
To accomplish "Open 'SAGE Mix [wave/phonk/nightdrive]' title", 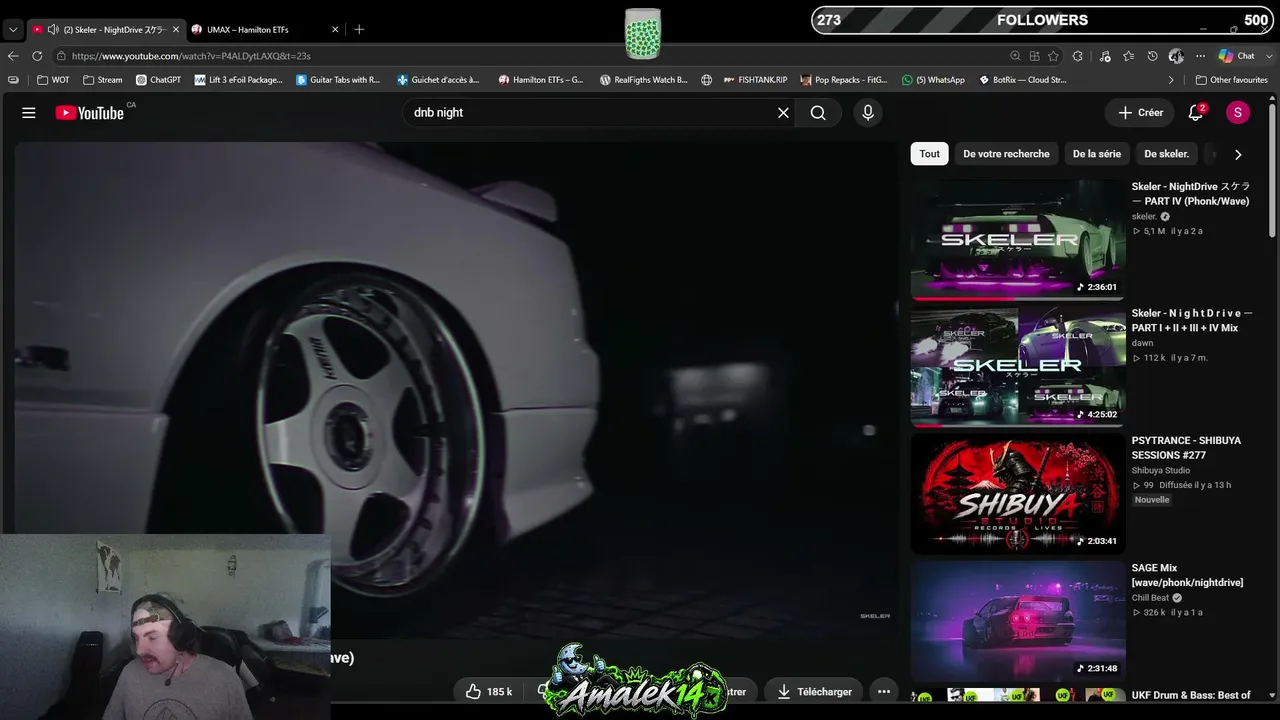I will 1188,575.
